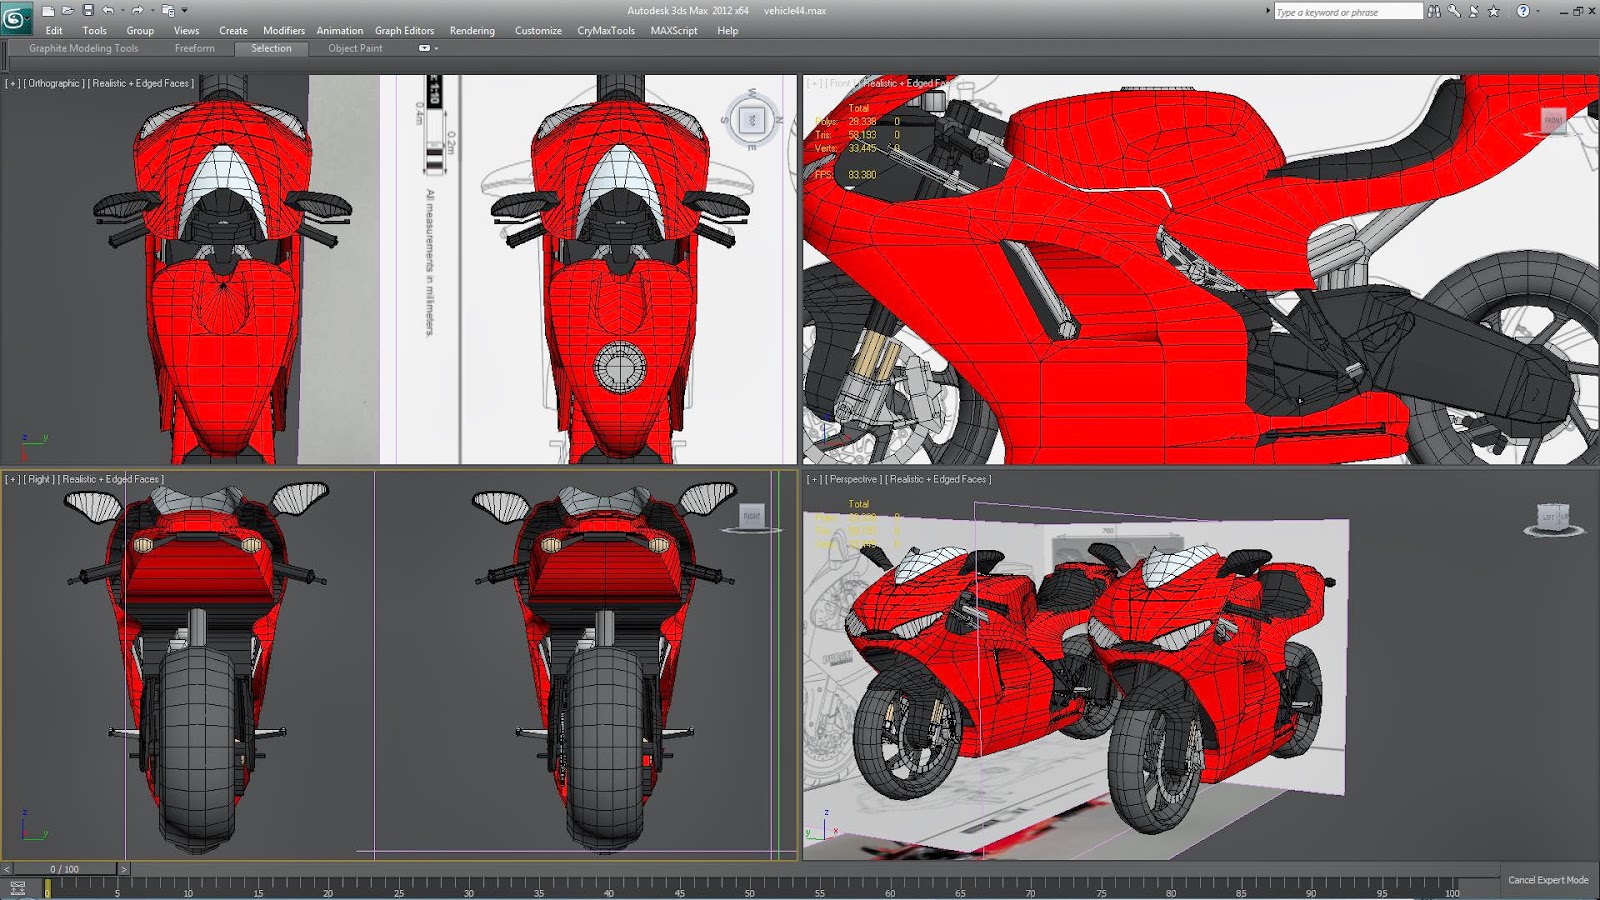Open Mini Curve Editor icon beside the trackbar
Image resolution: width=1600 pixels, height=900 pixels.
(17, 888)
